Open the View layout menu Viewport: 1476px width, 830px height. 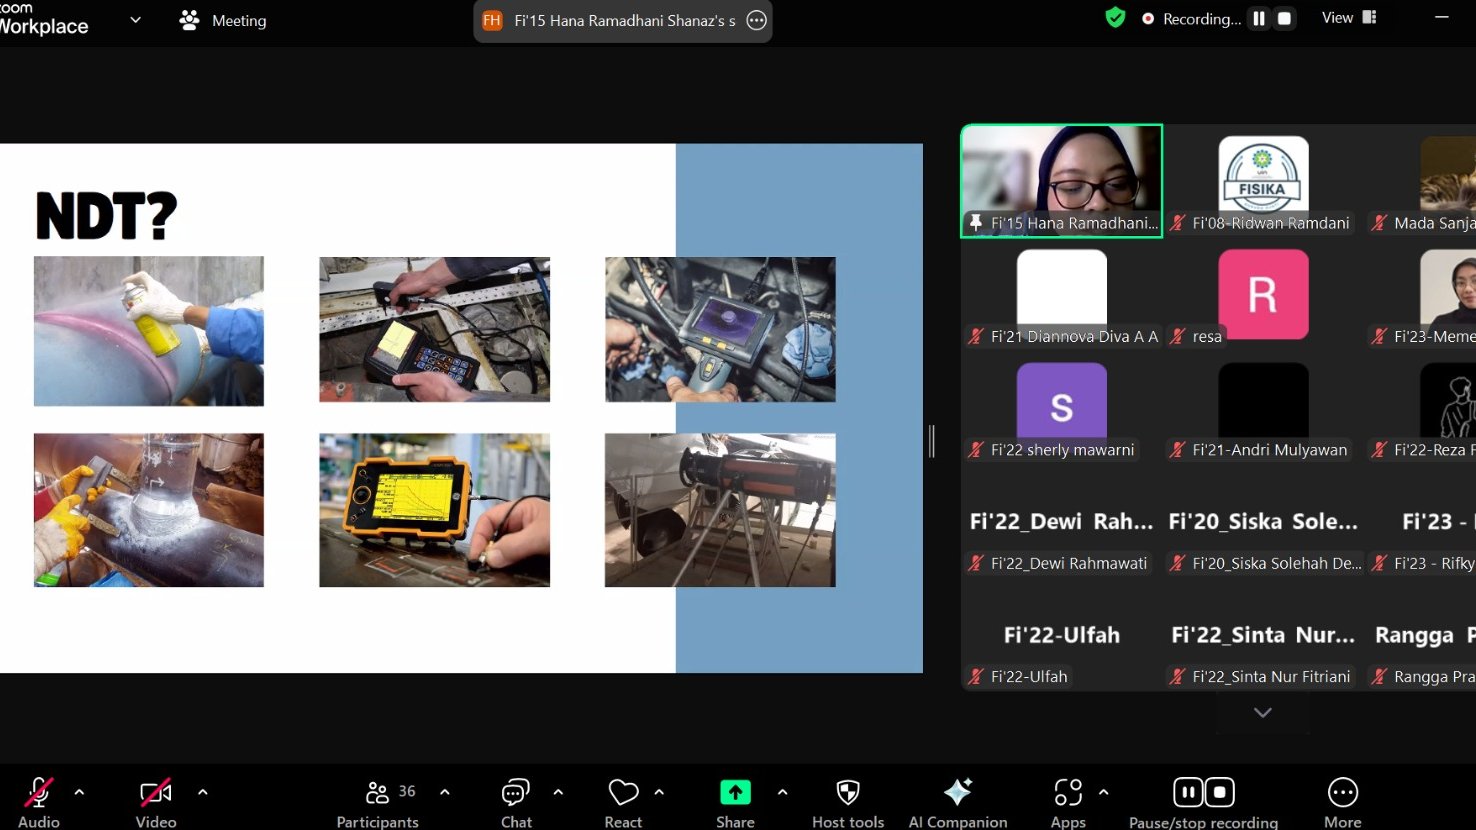click(x=1348, y=18)
